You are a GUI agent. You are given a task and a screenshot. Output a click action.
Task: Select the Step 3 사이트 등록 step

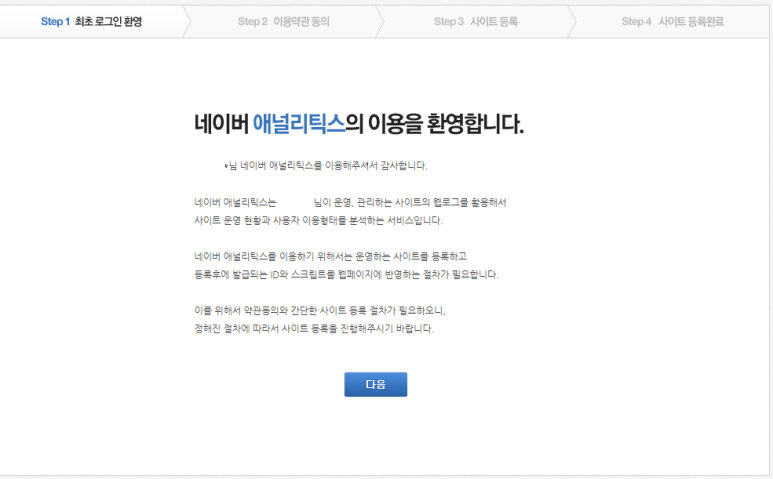(476, 22)
